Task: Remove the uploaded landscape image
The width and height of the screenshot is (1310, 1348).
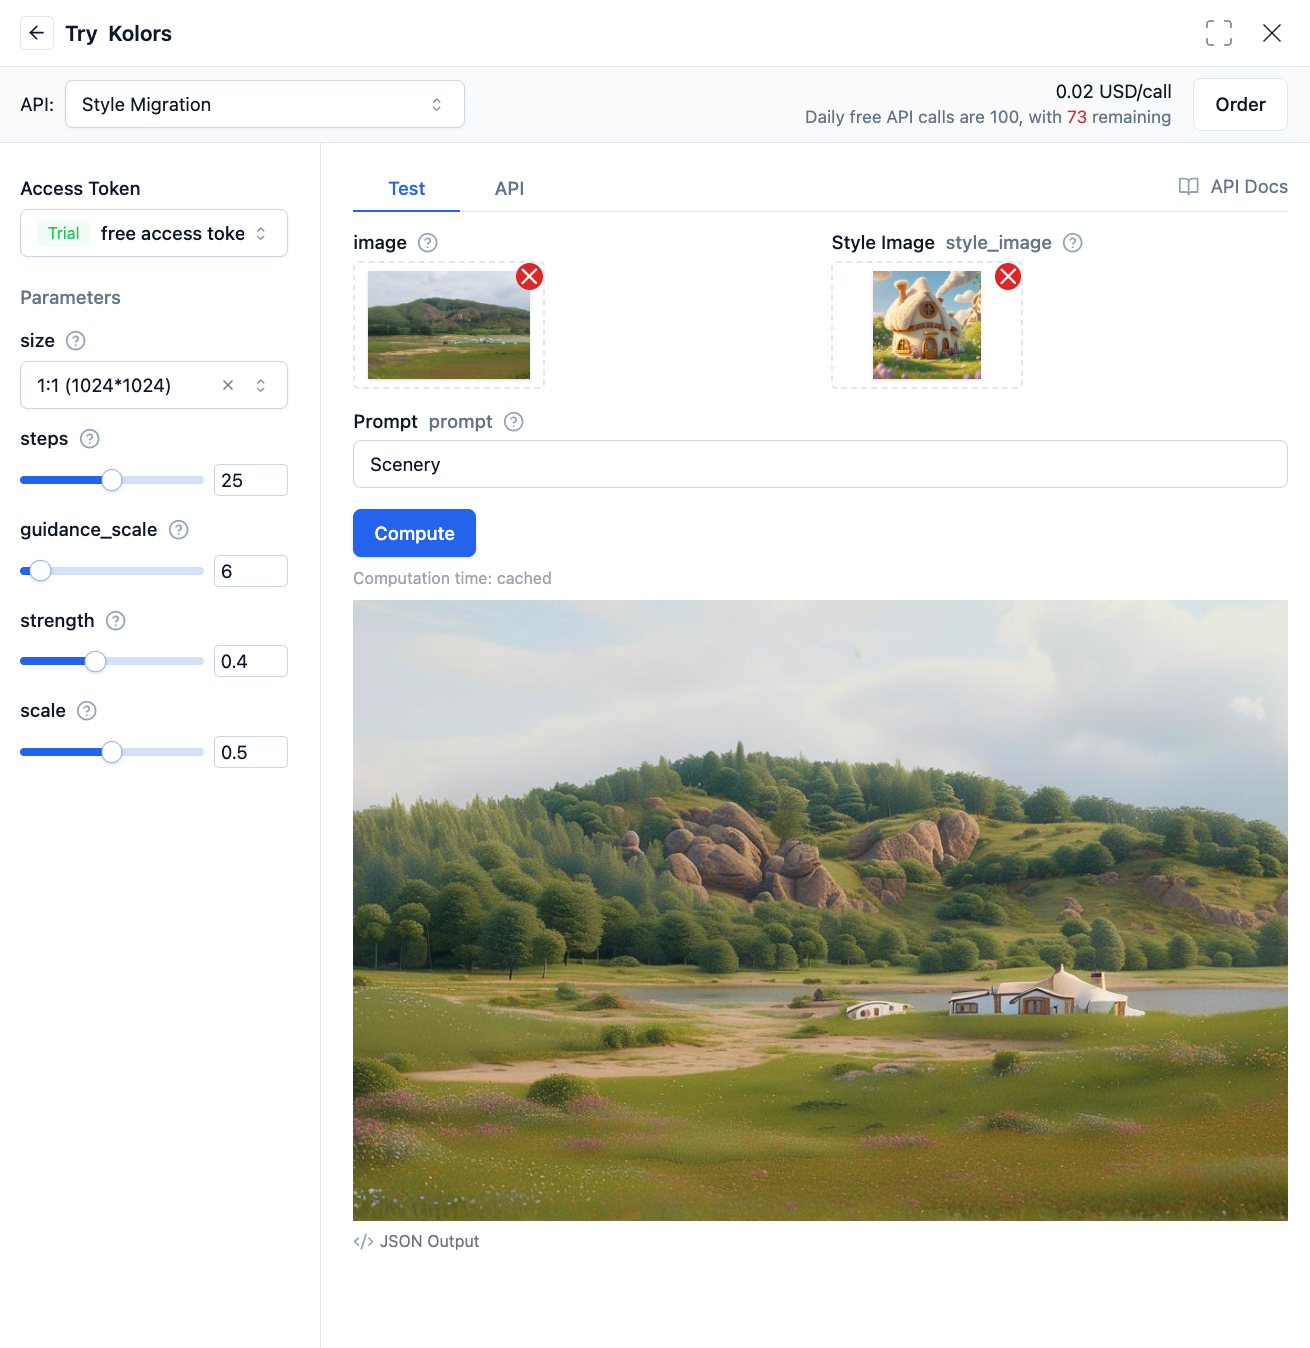Action: click(x=529, y=277)
